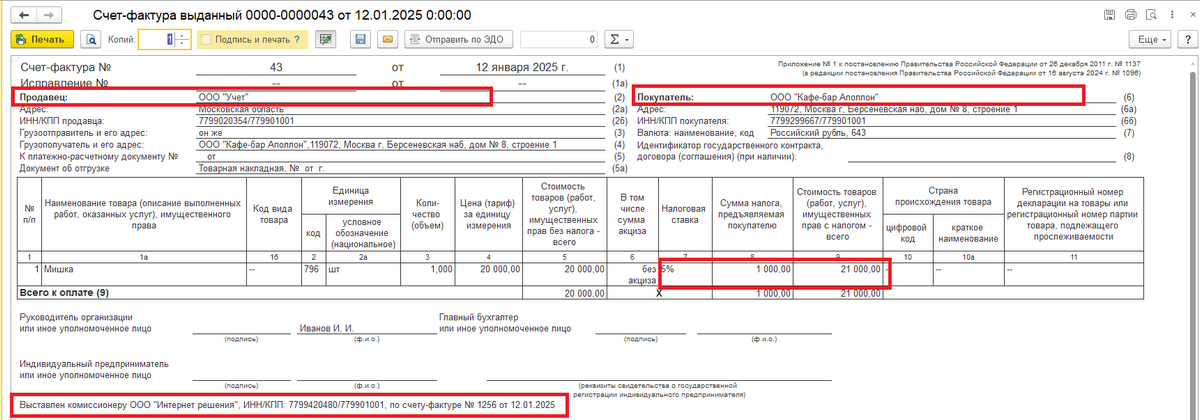Image resolution: width=1200 pixels, height=420 pixels.
Task: Expand the sum (Σ) dropdown
Action: point(620,40)
